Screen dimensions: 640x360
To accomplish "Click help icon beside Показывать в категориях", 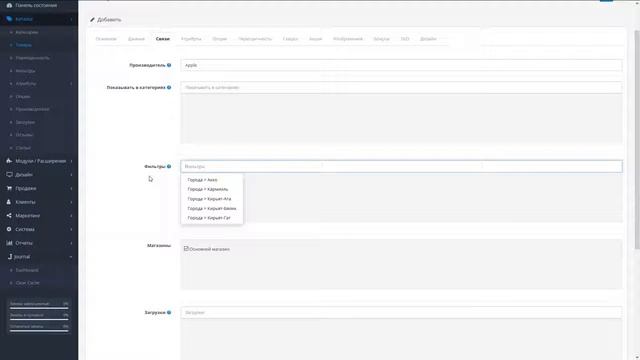I will pyautogui.click(x=169, y=87).
